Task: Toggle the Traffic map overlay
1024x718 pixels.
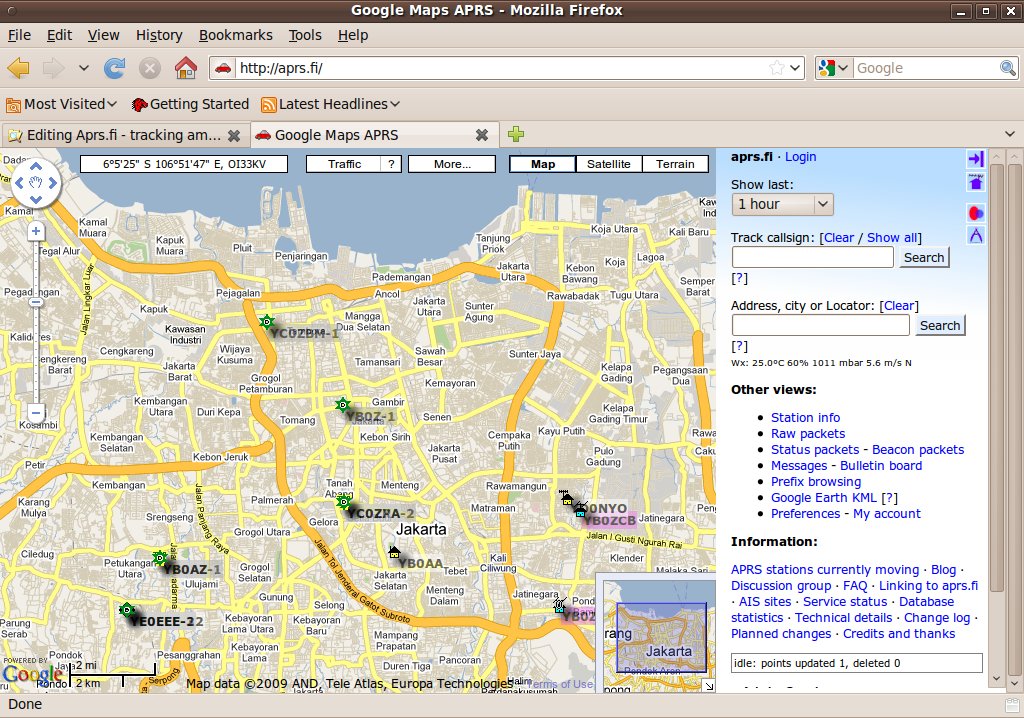Action: [344, 164]
